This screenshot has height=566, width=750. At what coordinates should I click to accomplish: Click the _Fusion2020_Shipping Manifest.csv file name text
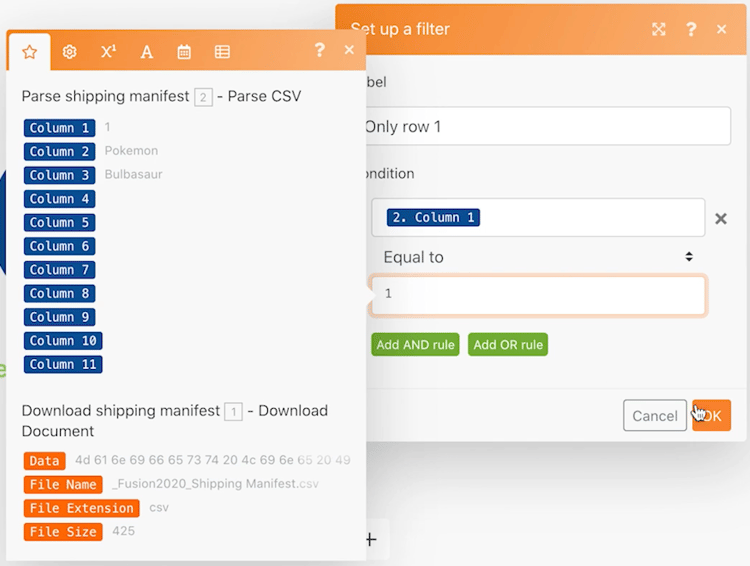coord(215,484)
